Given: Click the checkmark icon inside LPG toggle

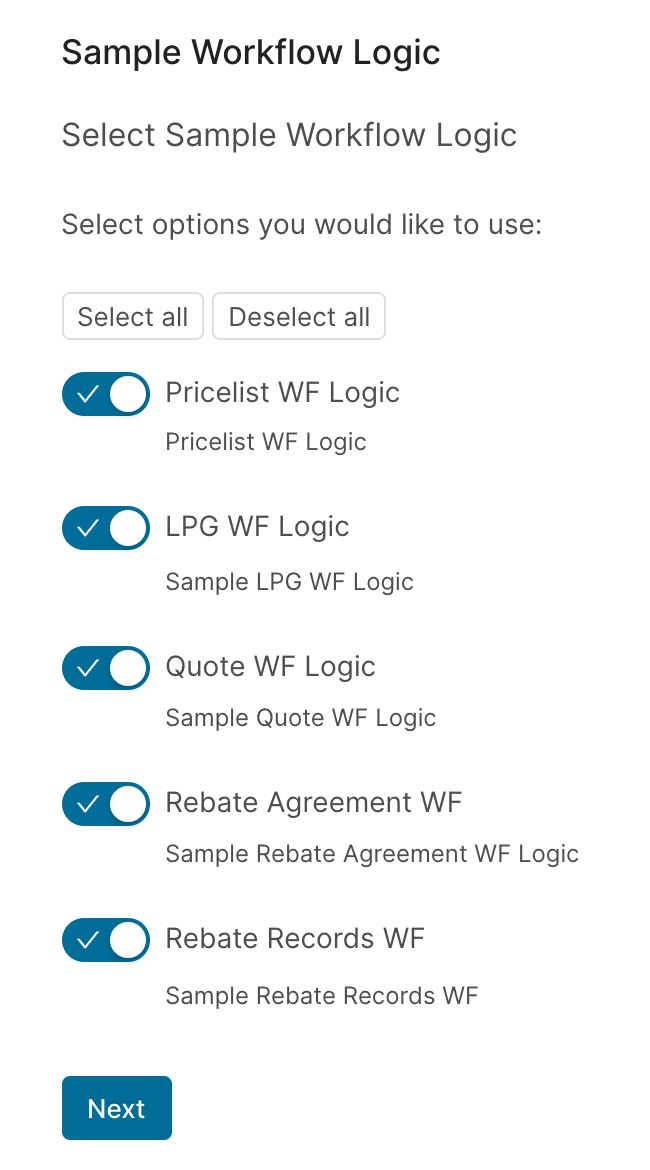Looking at the screenshot, I should pyautogui.click(x=87, y=529).
